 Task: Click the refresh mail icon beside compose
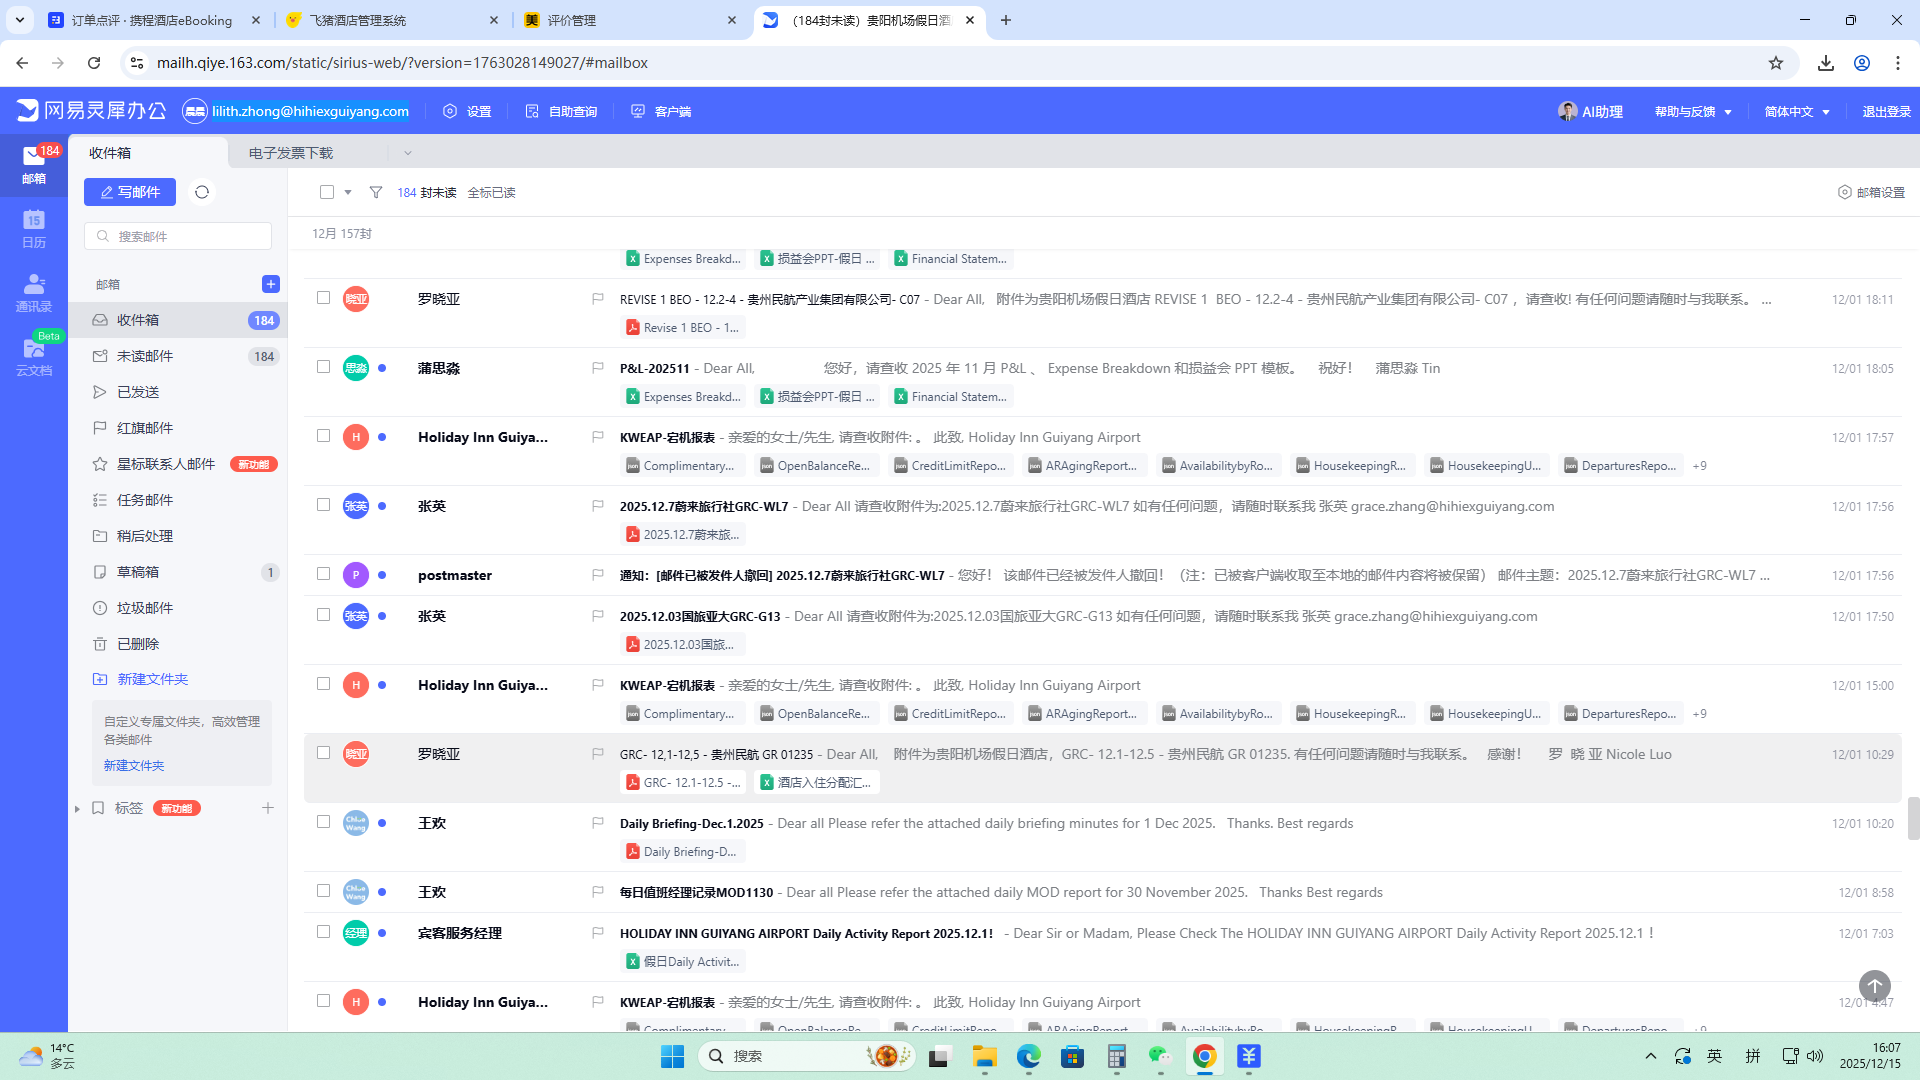pyautogui.click(x=202, y=192)
